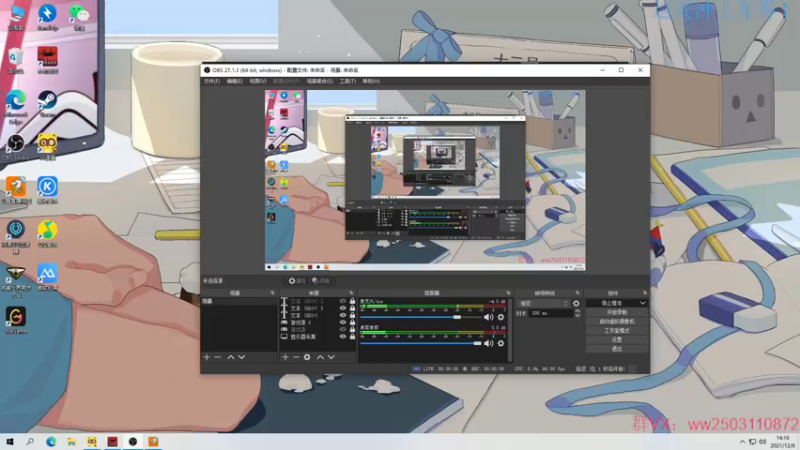Move scene up with the arrow in Scenes panel
The height and width of the screenshot is (450, 800).
(231, 357)
